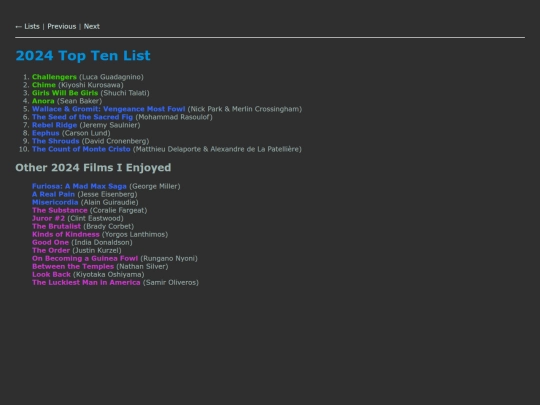Click director name Clint Eastwood
The height and width of the screenshot is (405, 540).
(x=95, y=218)
